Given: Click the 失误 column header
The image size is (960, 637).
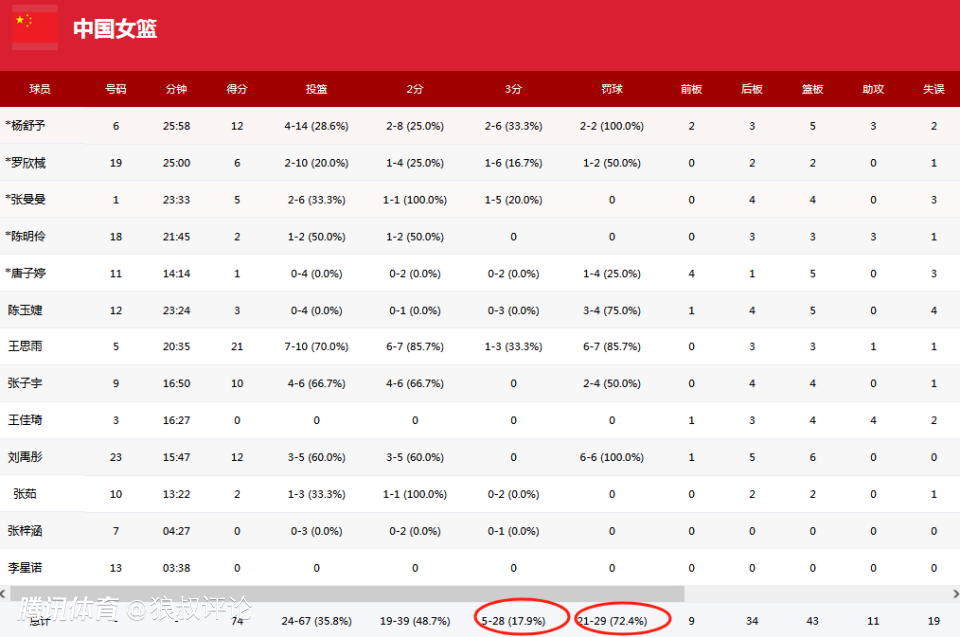Looking at the screenshot, I should [933, 89].
